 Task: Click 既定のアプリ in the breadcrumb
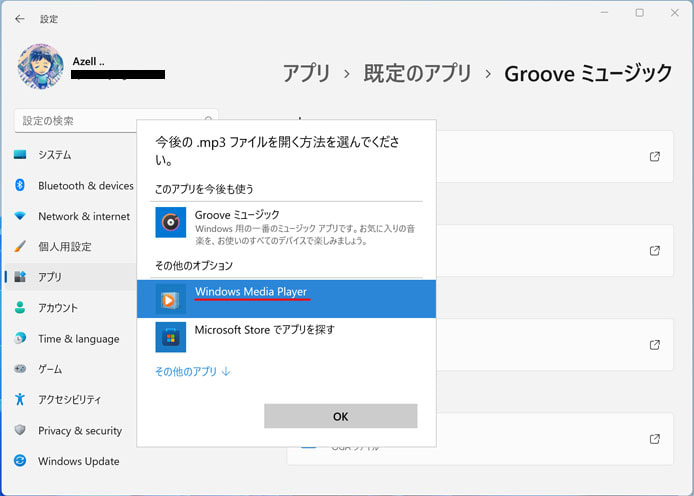[417, 73]
